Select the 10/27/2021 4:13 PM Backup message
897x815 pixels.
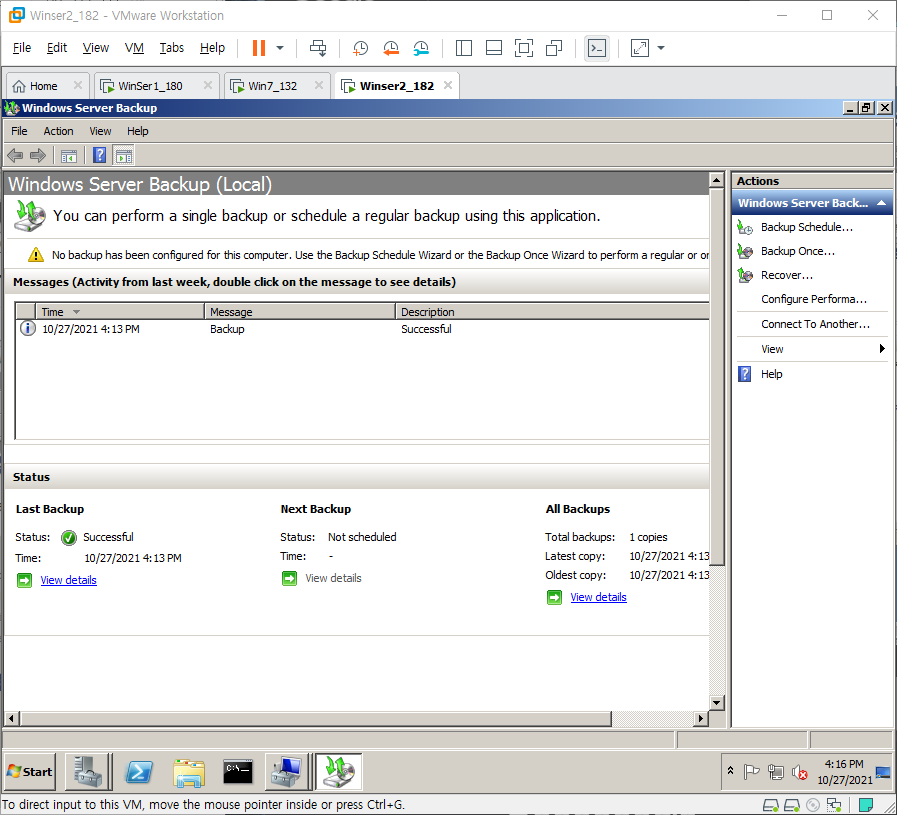point(363,329)
